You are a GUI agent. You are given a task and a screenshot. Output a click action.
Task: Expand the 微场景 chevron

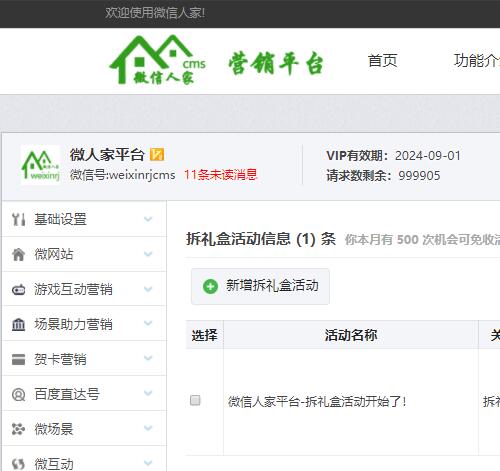pos(148,428)
